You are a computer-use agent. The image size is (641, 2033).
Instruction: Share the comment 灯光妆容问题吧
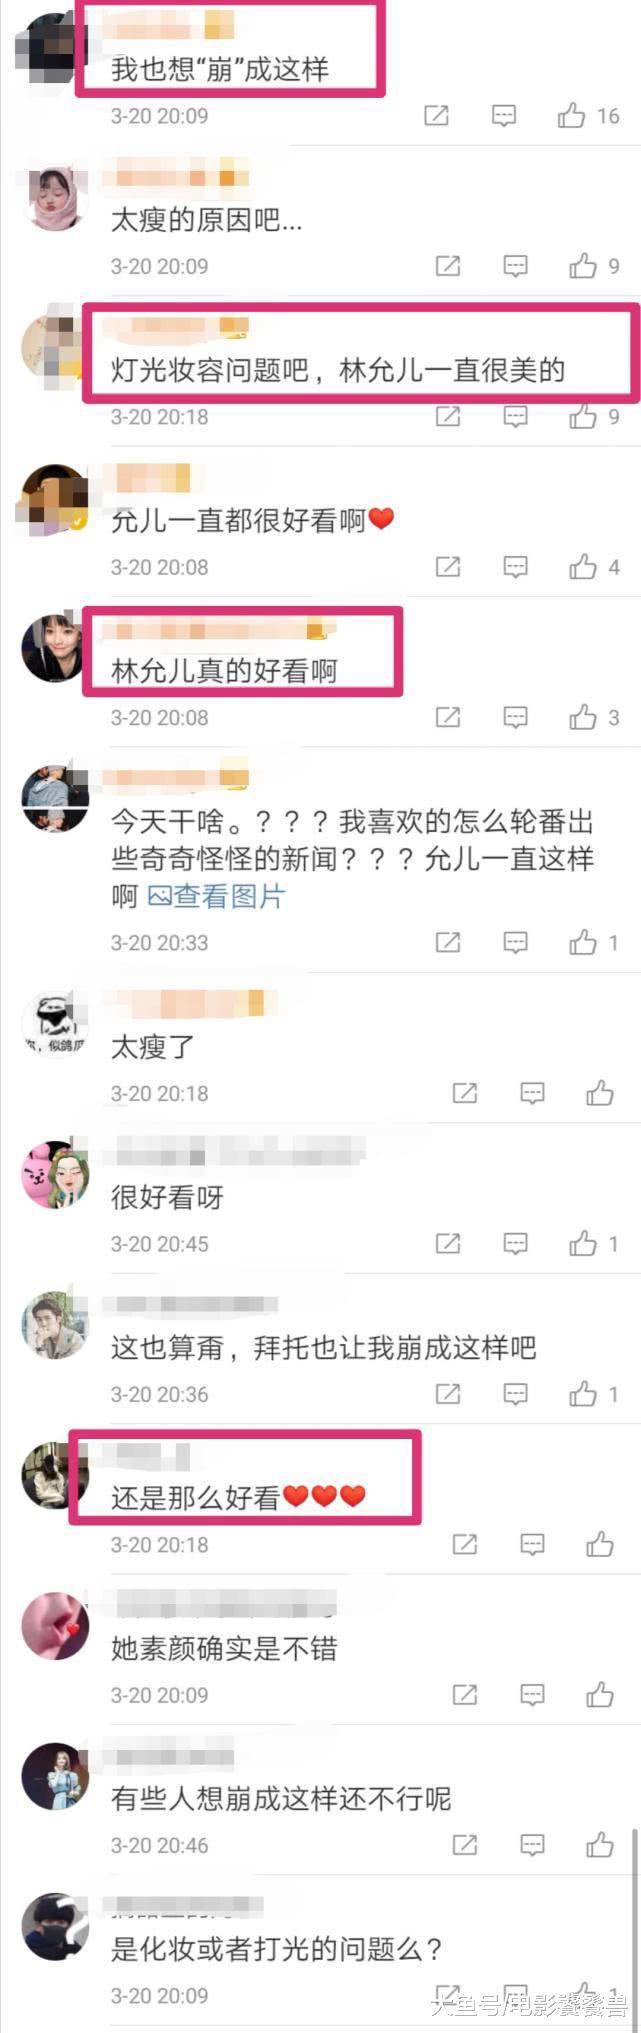[448, 416]
